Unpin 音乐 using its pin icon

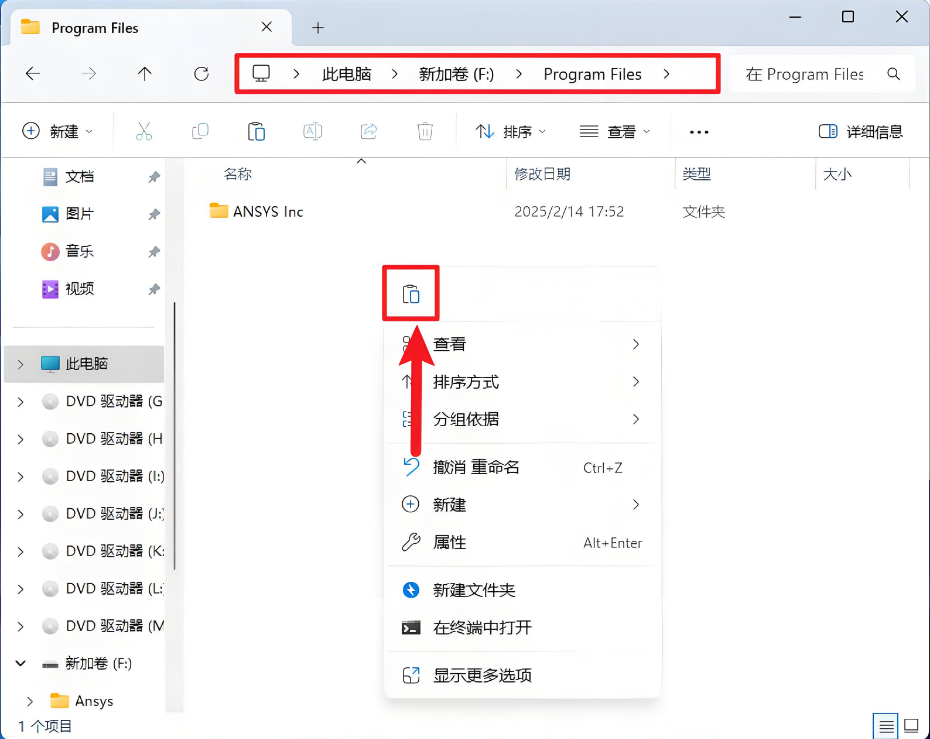point(154,251)
